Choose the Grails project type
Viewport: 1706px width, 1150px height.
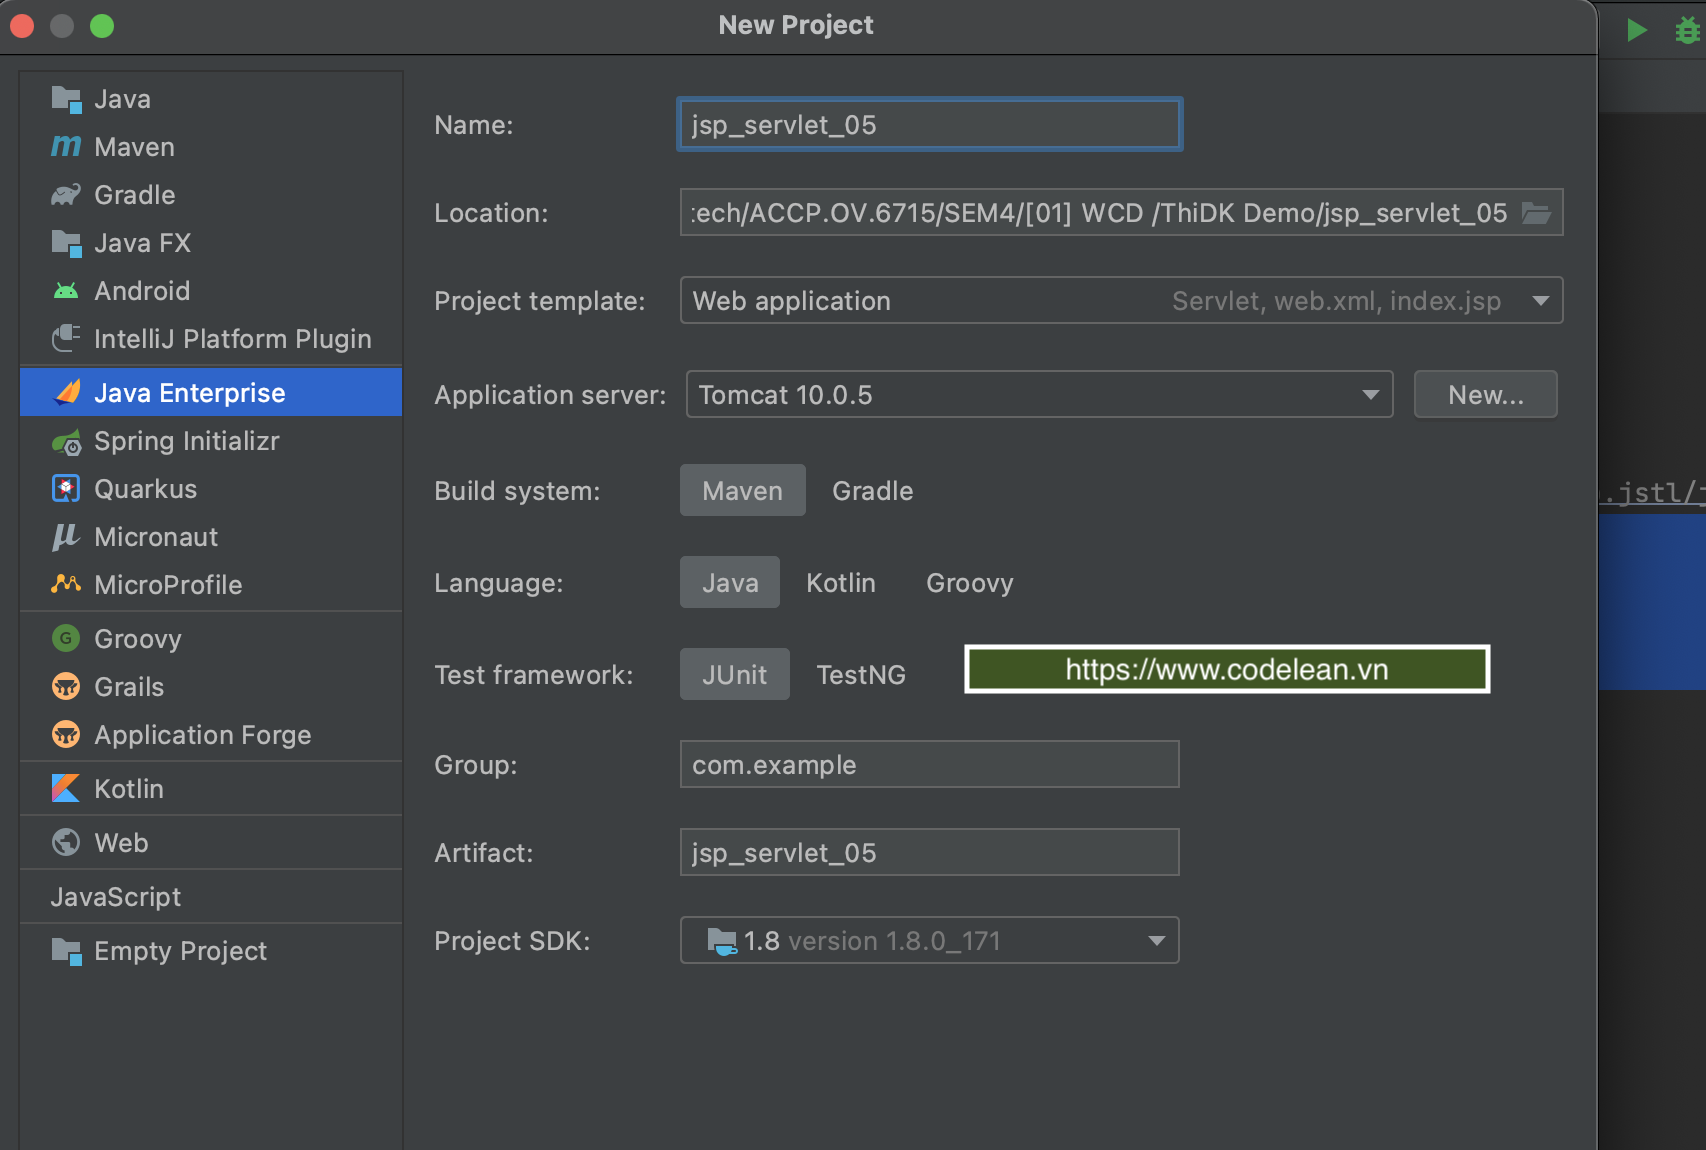coord(129,687)
